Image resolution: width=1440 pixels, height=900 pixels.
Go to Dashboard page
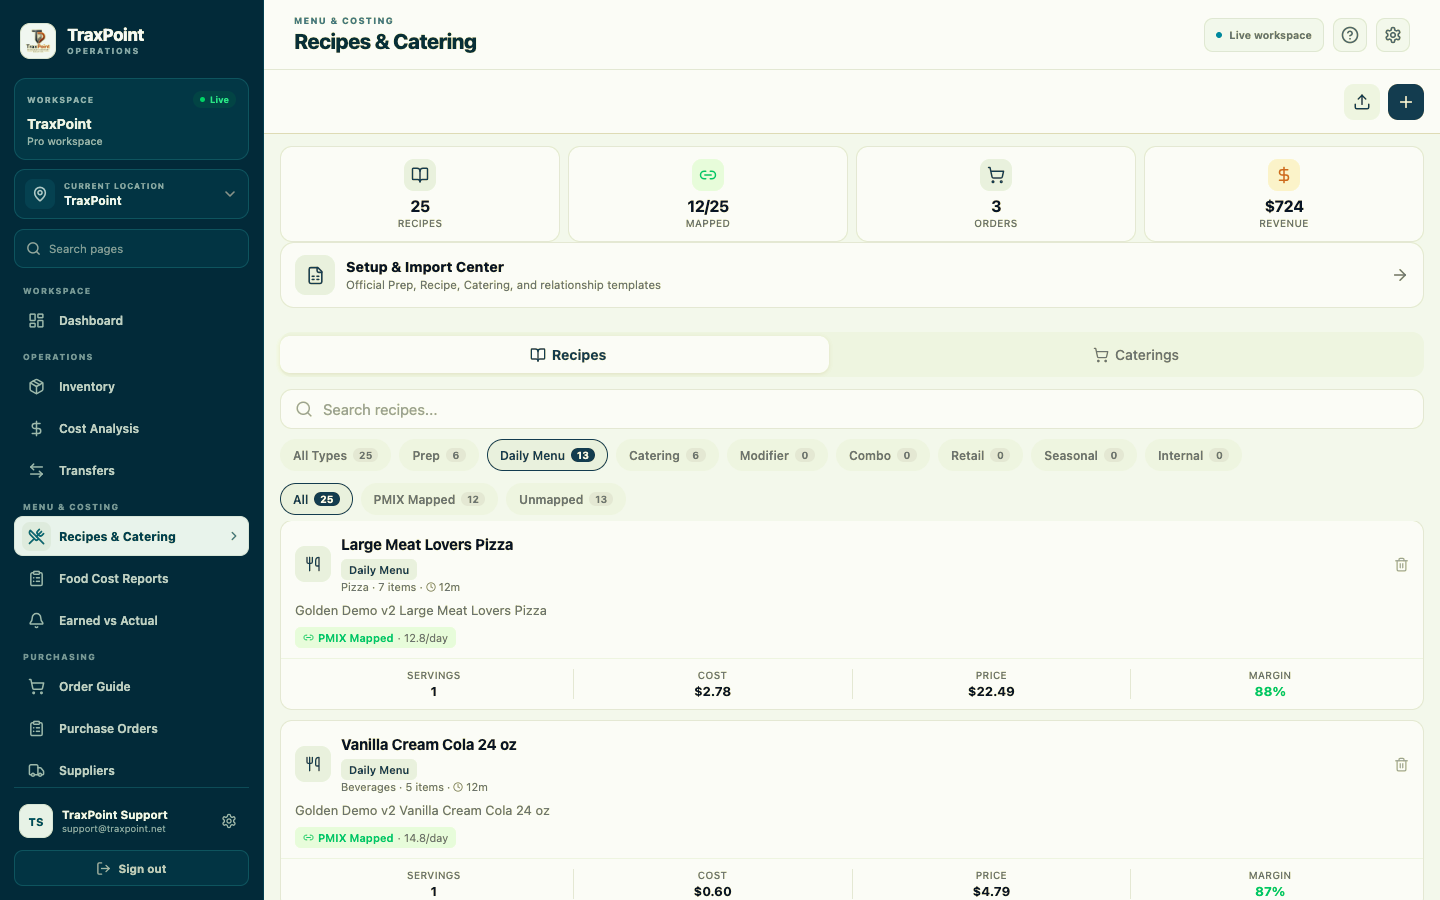pos(131,321)
